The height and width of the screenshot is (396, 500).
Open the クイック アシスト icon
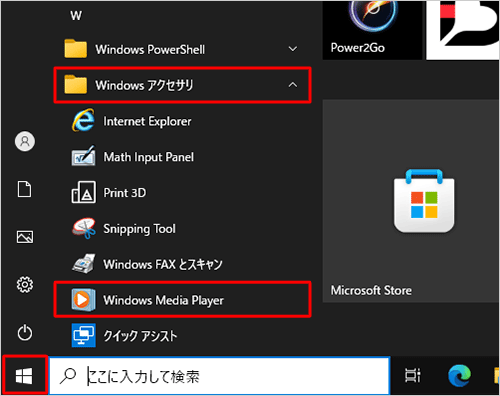click(x=84, y=335)
